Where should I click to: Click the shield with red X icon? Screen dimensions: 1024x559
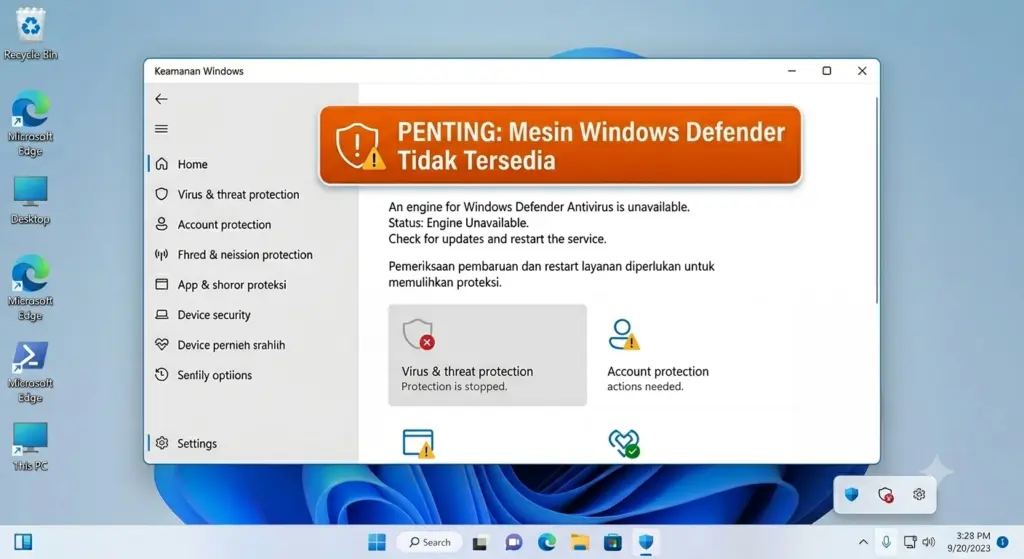[419, 334]
